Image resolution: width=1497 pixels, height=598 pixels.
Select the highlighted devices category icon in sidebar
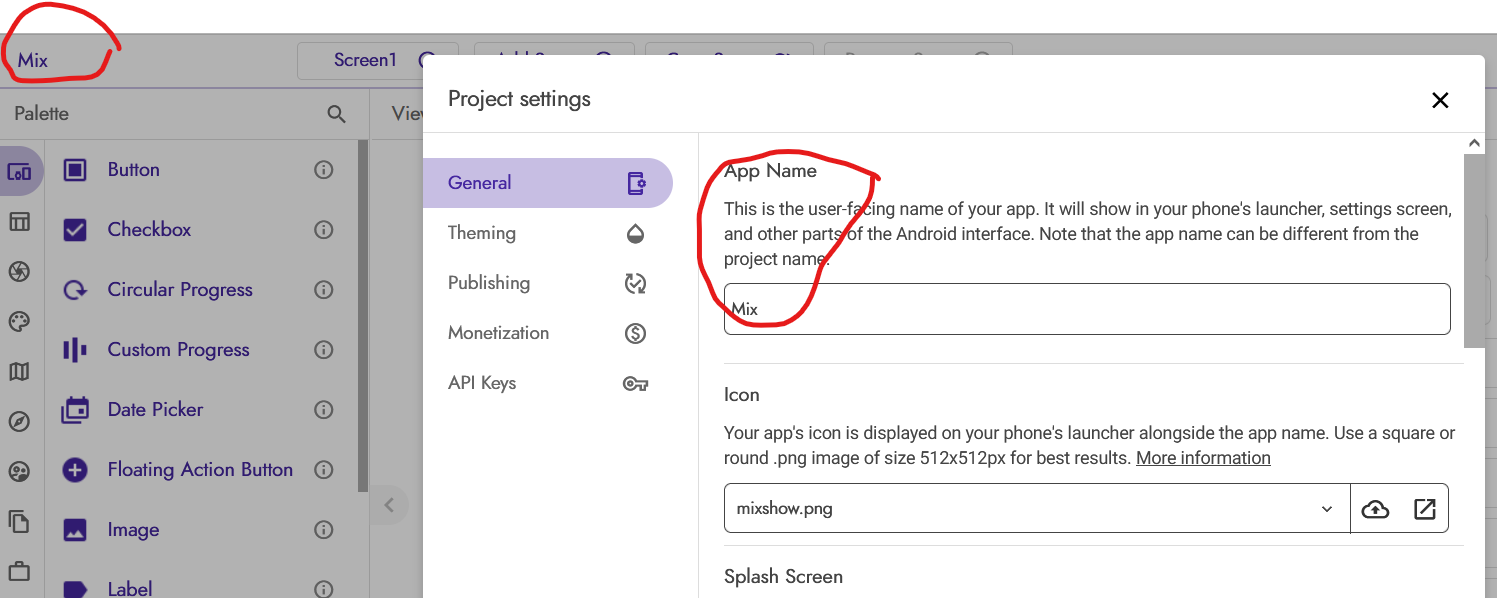[x=19, y=171]
